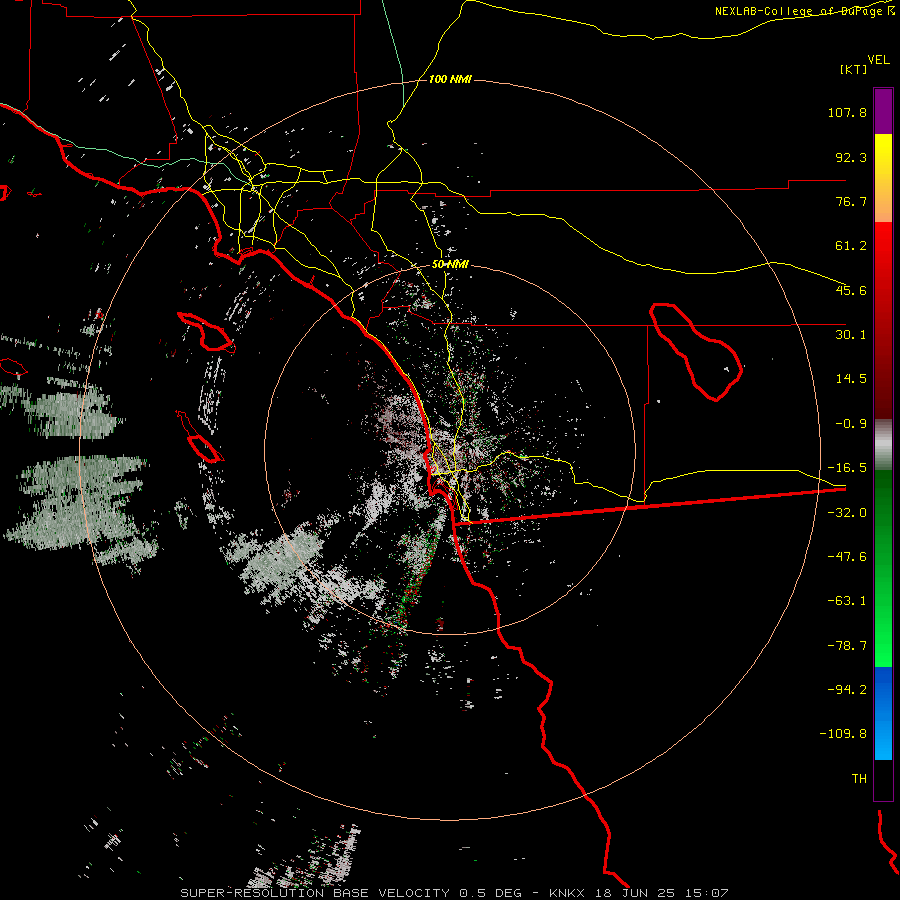The height and width of the screenshot is (900, 900).
Task: Click the green segment of the color bar
Action: pyautogui.click(x=883, y=569)
